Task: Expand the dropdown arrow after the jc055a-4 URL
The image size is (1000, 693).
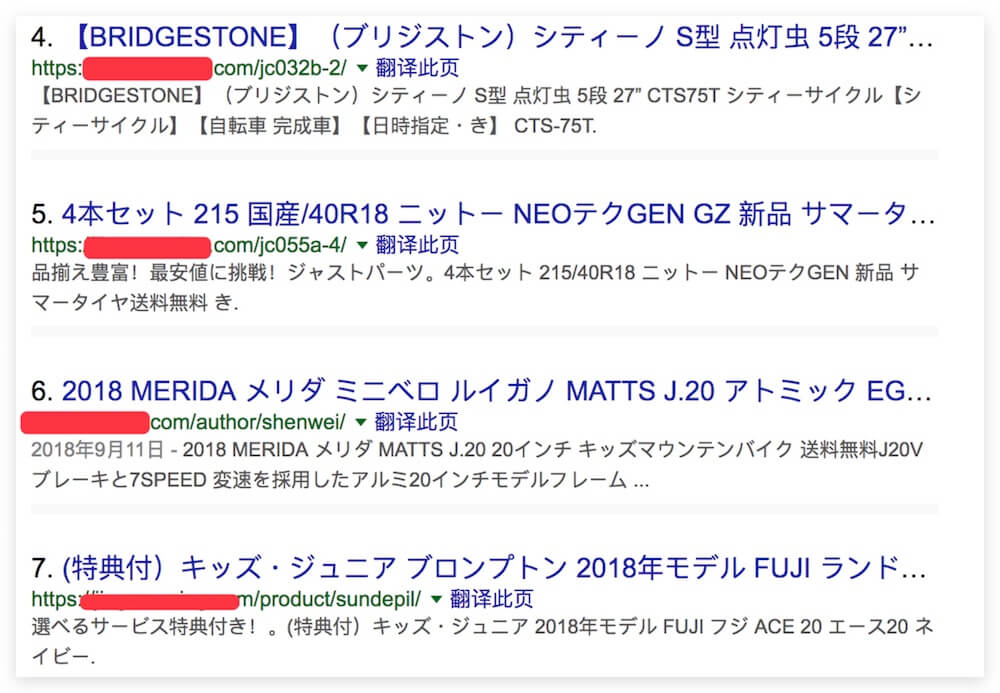Action: [x=362, y=244]
